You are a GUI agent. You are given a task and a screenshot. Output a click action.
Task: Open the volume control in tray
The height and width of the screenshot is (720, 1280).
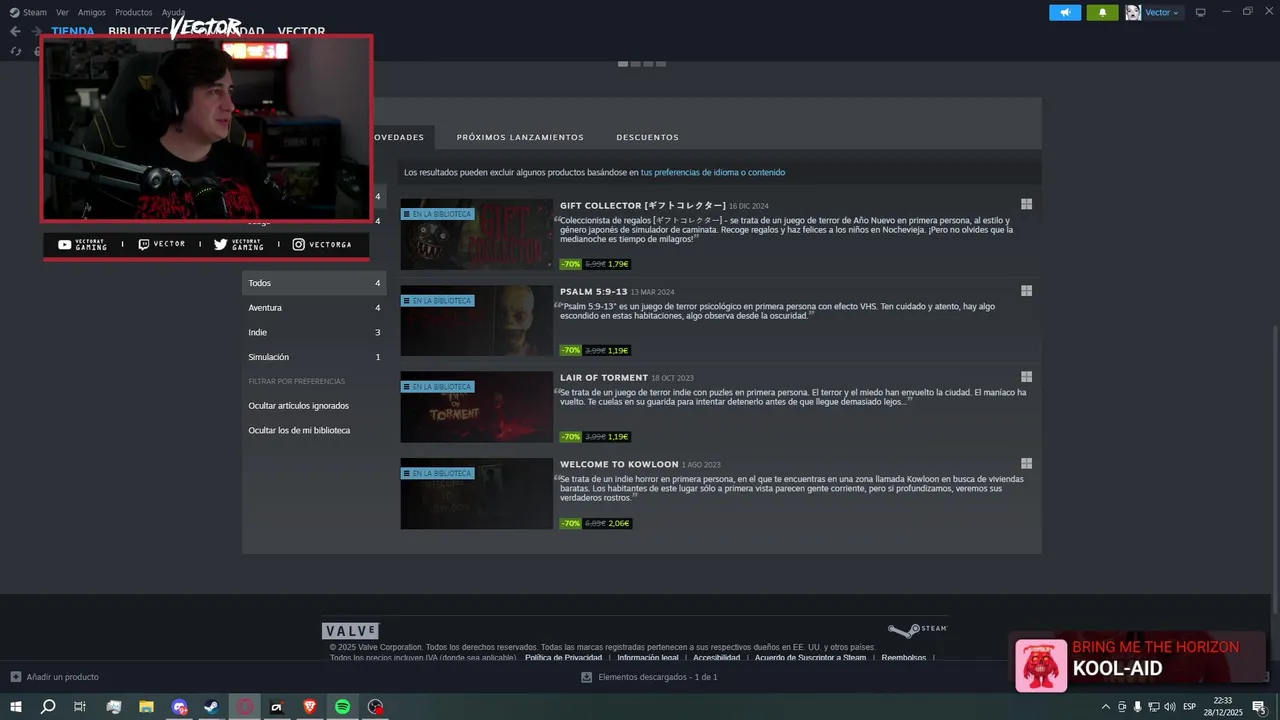[1170, 707]
